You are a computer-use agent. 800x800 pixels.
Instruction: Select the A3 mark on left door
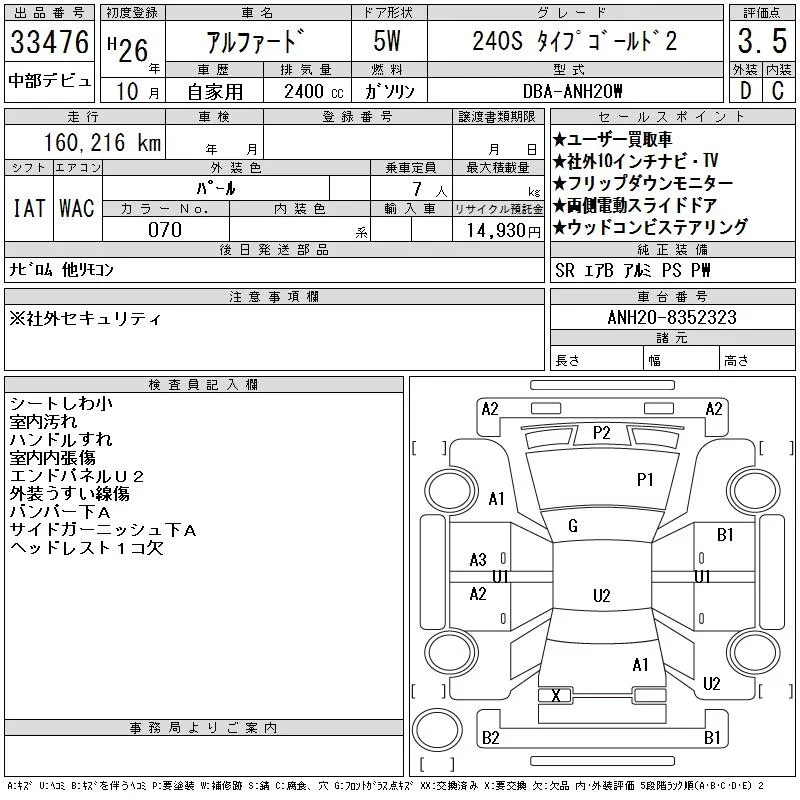click(x=478, y=560)
